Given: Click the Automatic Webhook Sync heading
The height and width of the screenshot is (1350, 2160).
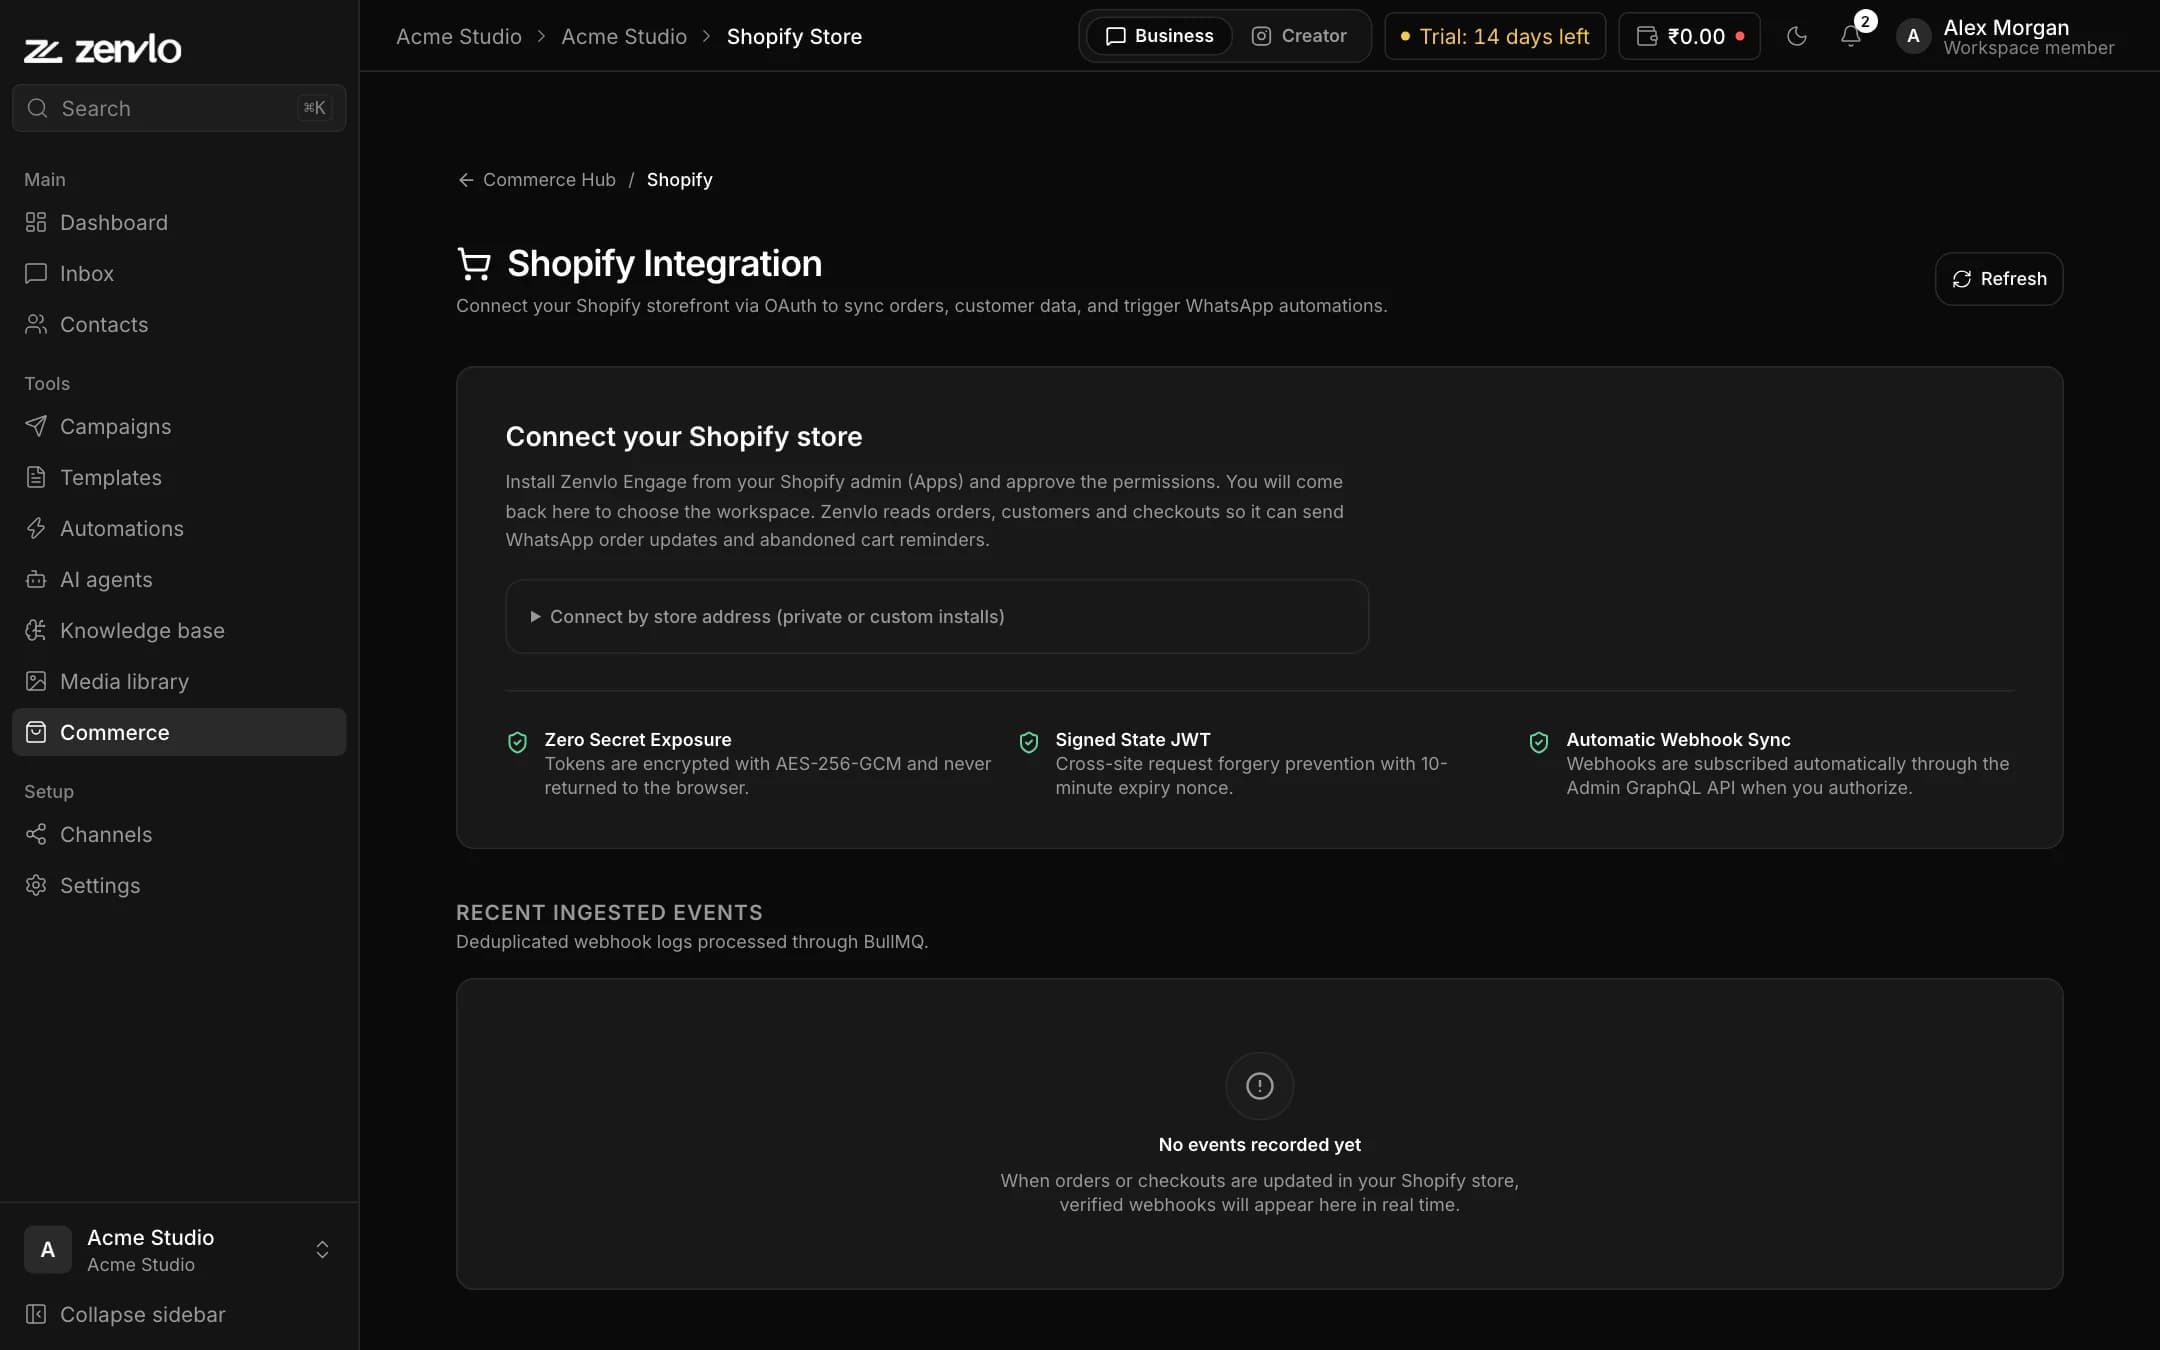Looking at the screenshot, I should click(x=1678, y=739).
